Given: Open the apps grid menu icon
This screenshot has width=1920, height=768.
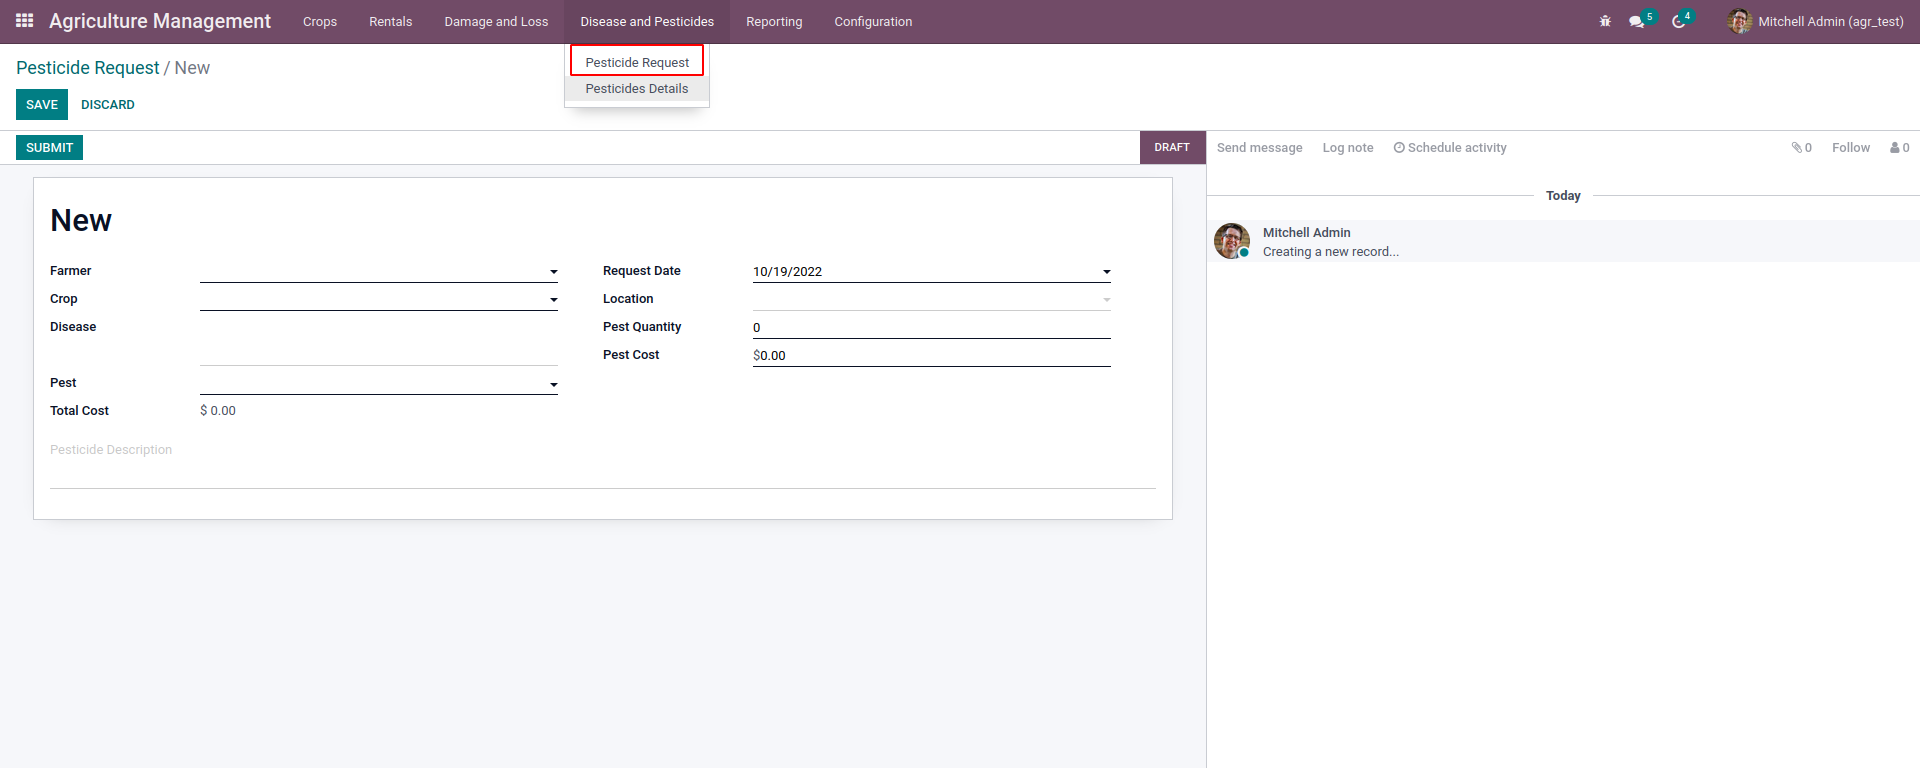Looking at the screenshot, I should pyautogui.click(x=25, y=21).
